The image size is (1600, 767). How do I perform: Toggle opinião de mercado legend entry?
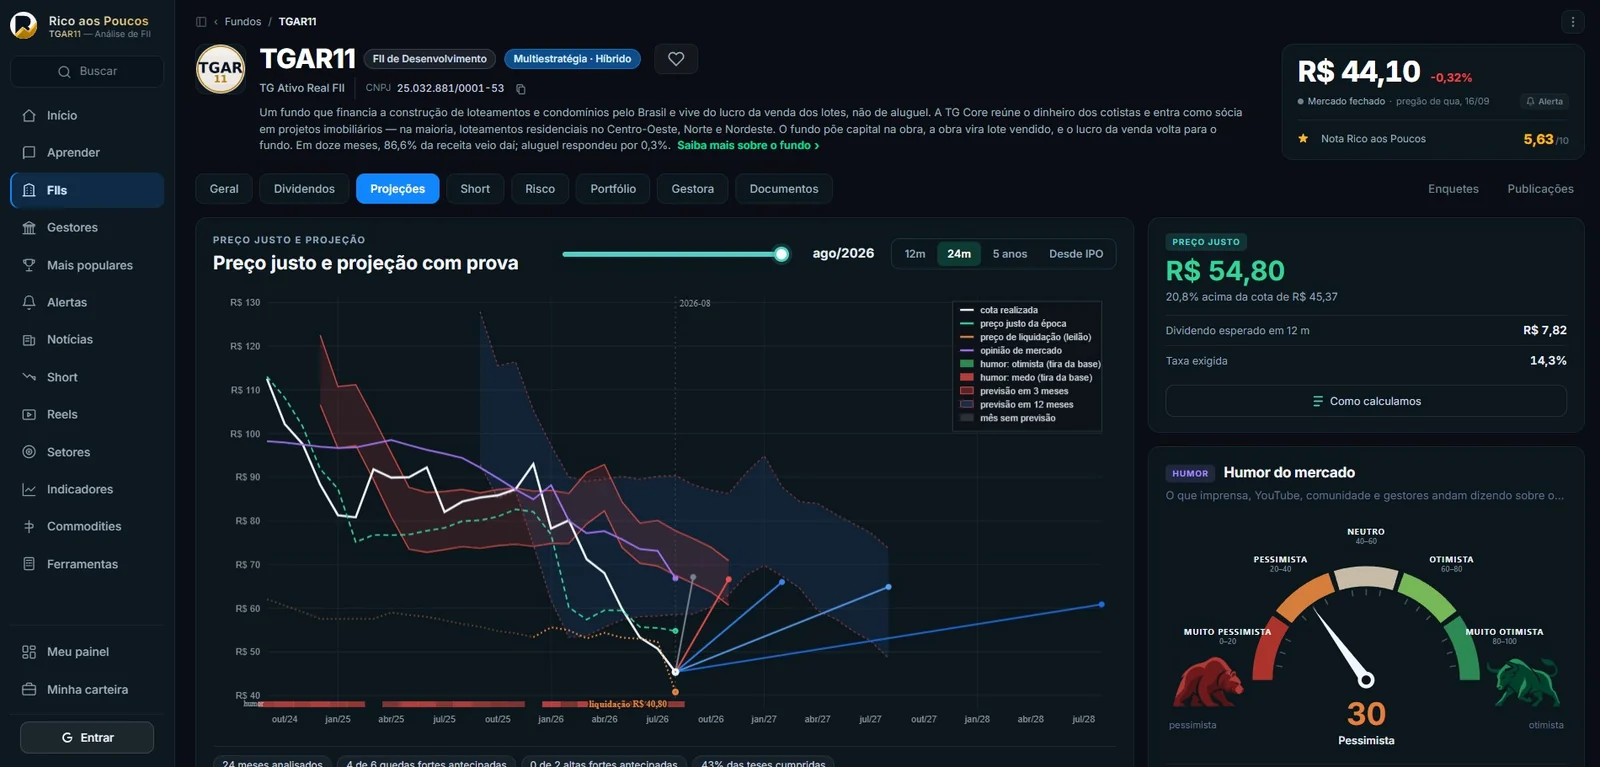click(x=1011, y=351)
